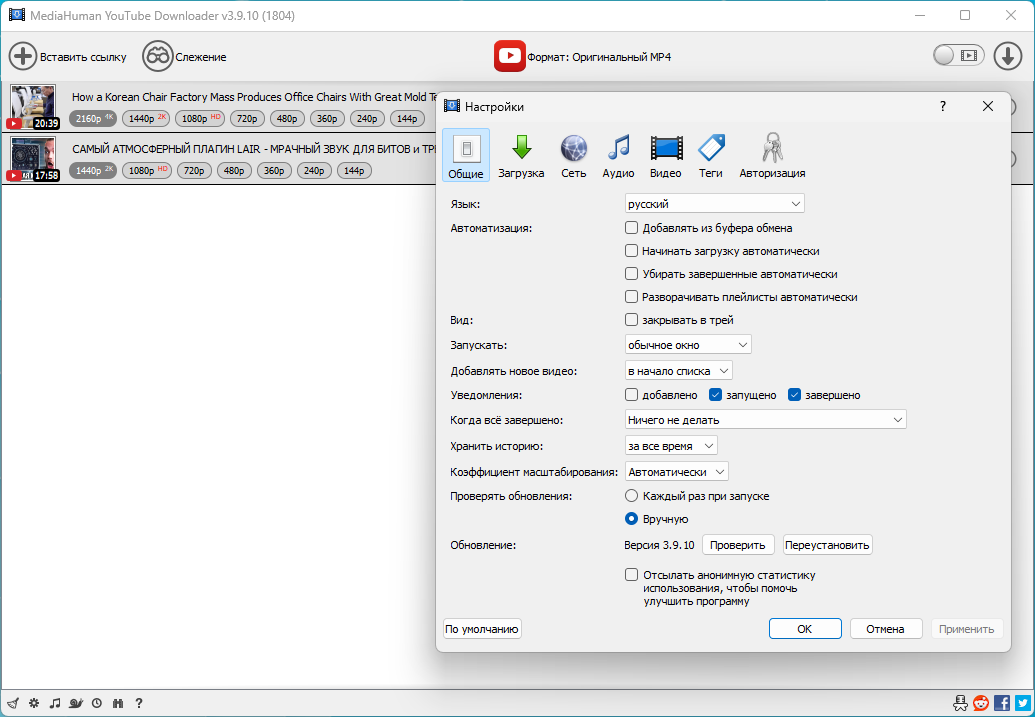Click the question mark help icon in the status bar
The width and height of the screenshot is (1035, 717).
coord(139,703)
